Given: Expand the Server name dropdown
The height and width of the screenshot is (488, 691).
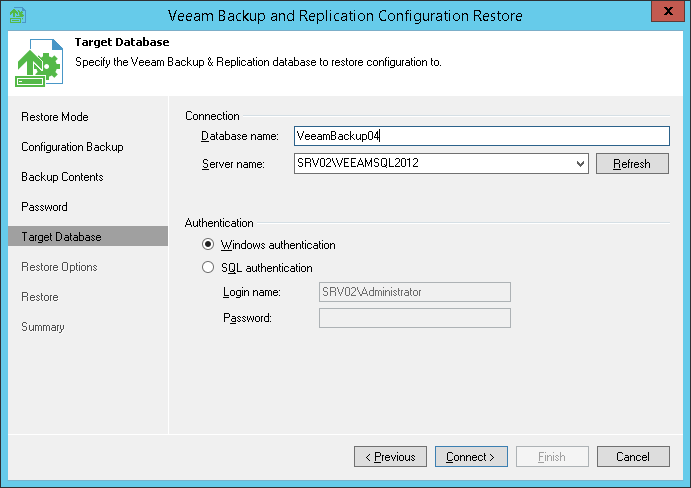Looking at the screenshot, I should coord(580,164).
